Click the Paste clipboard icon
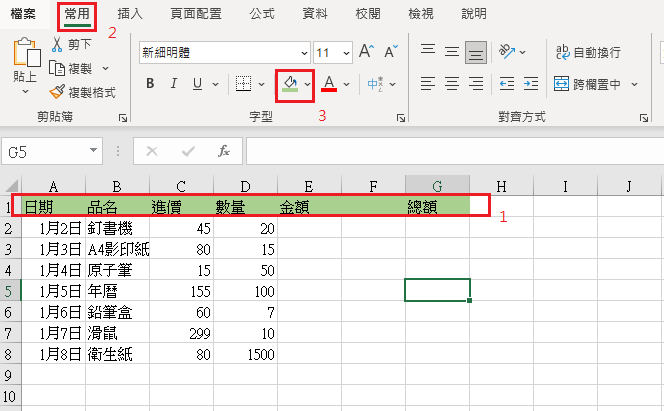The width and height of the screenshot is (664, 411). (x=27, y=52)
